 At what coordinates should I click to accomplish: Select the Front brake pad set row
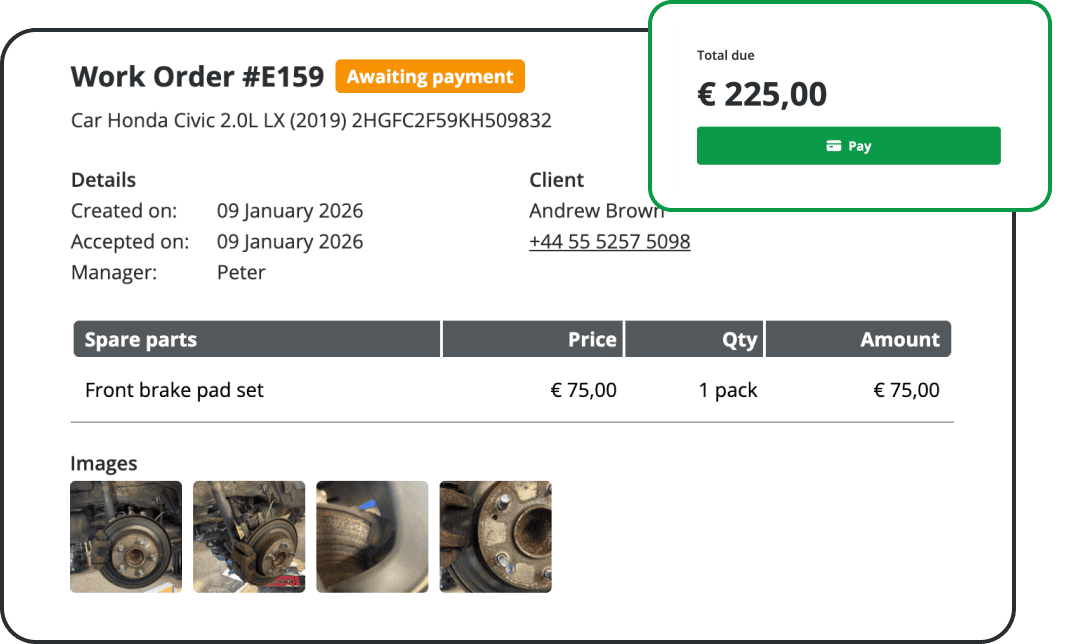(174, 390)
